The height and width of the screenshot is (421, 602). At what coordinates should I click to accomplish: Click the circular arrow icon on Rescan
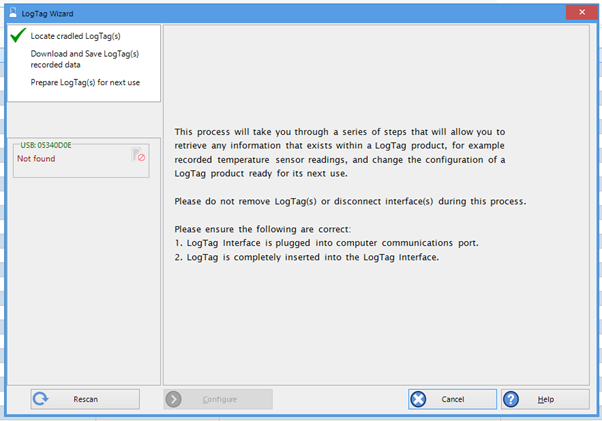coord(41,399)
